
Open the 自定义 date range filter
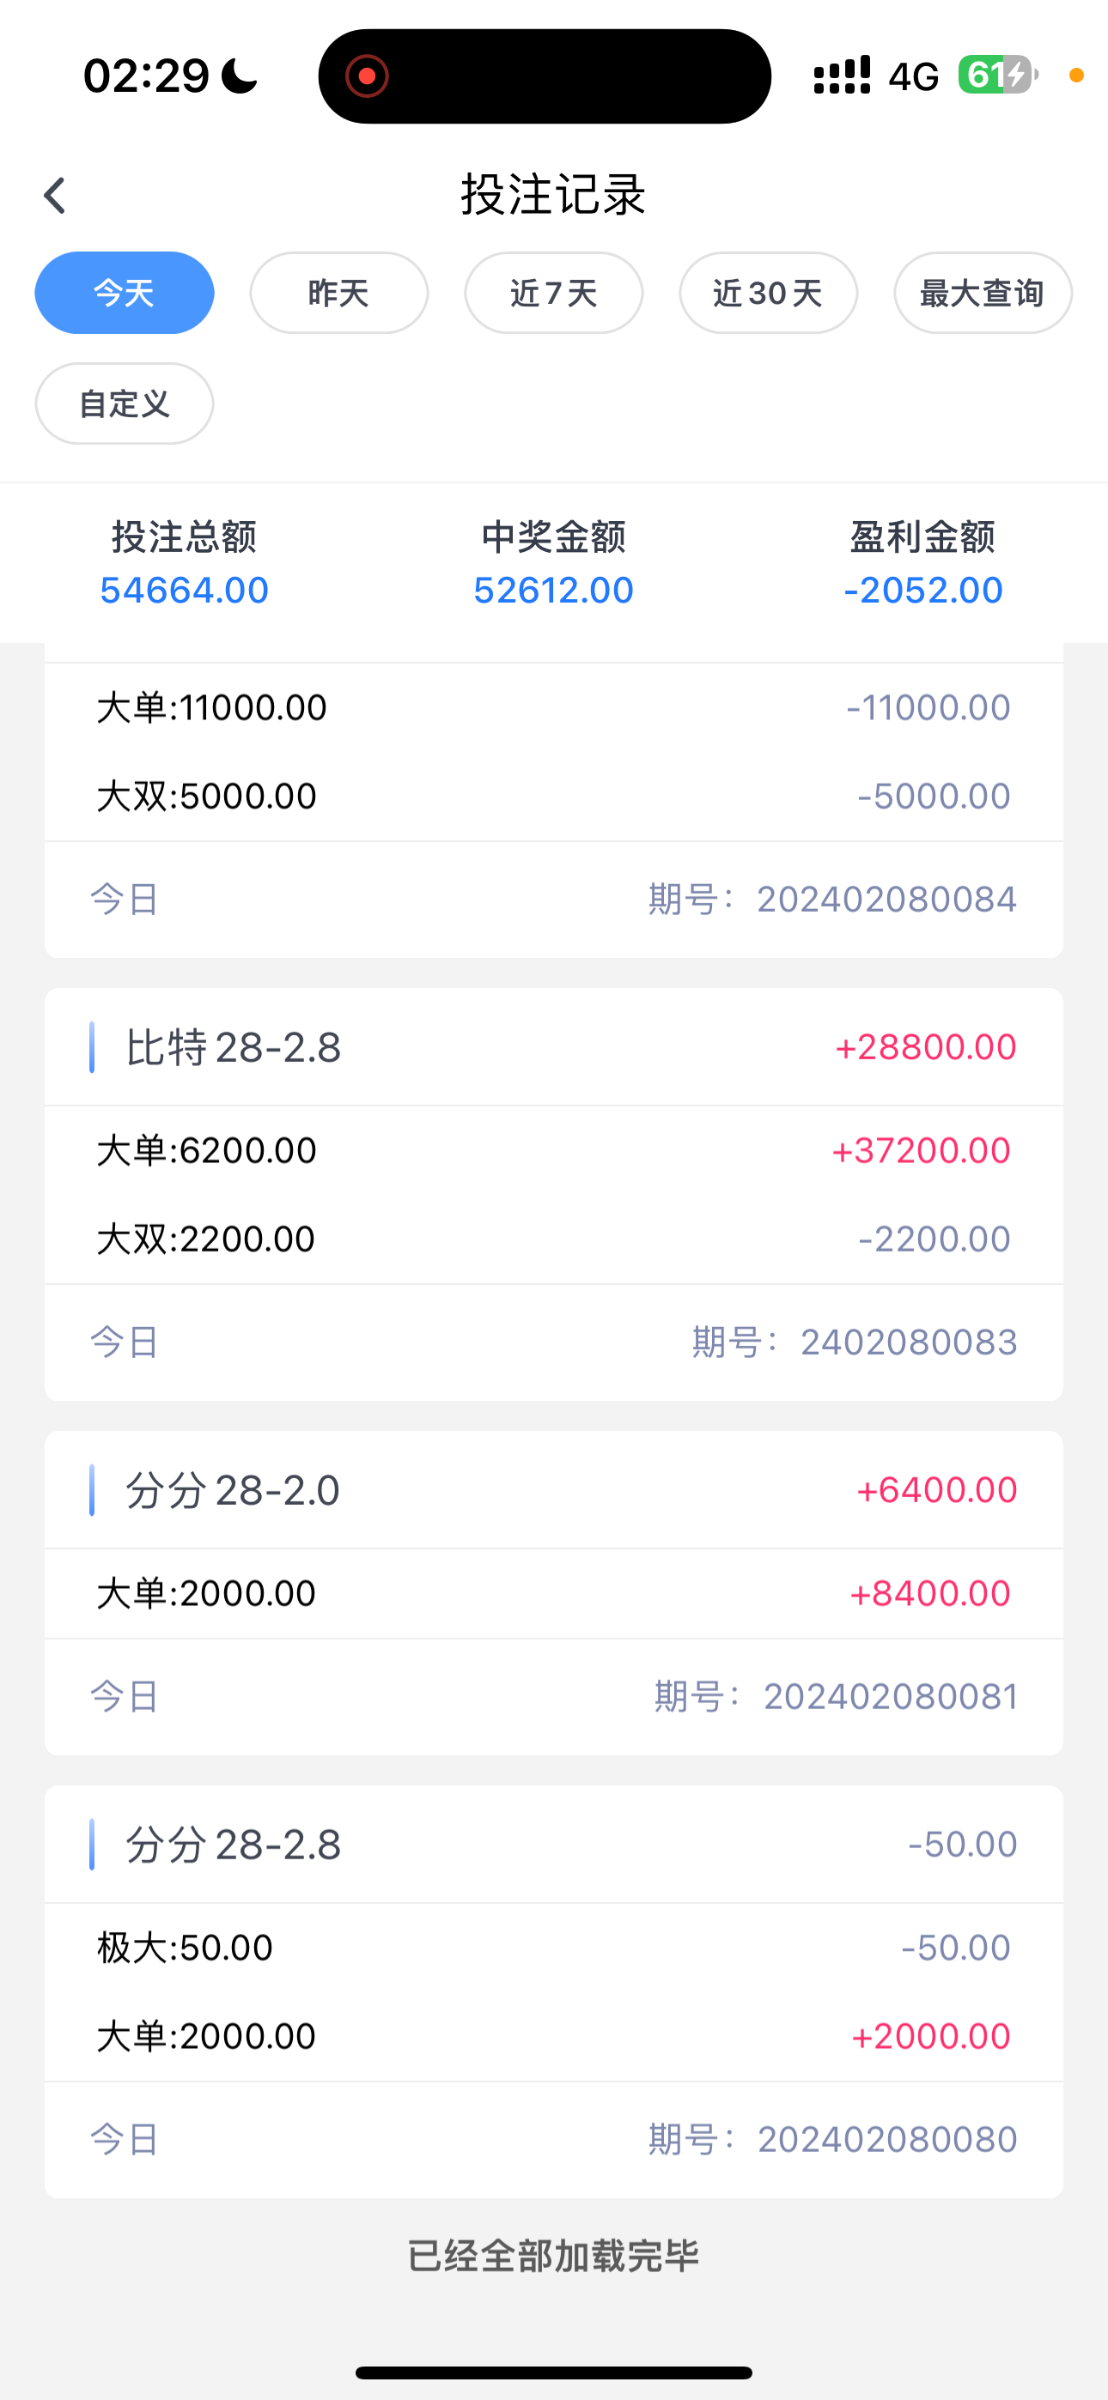click(124, 404)
